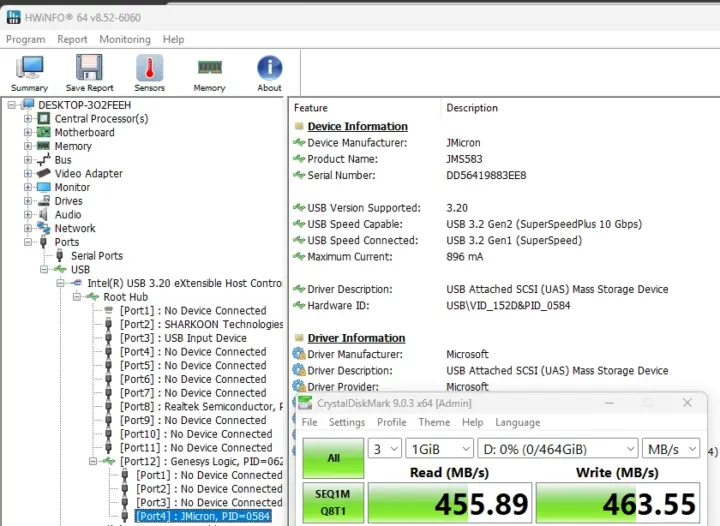
Task: Click the About info icon
Action: [x=270, y=68]
